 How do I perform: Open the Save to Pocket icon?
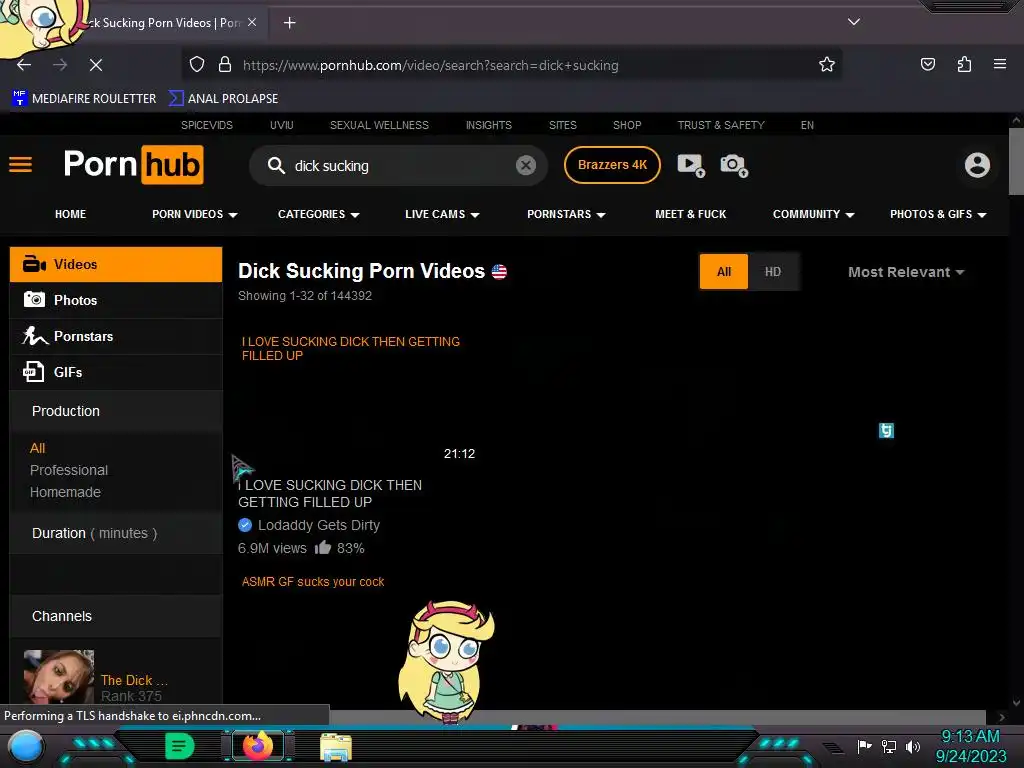(x=927, y=64)
